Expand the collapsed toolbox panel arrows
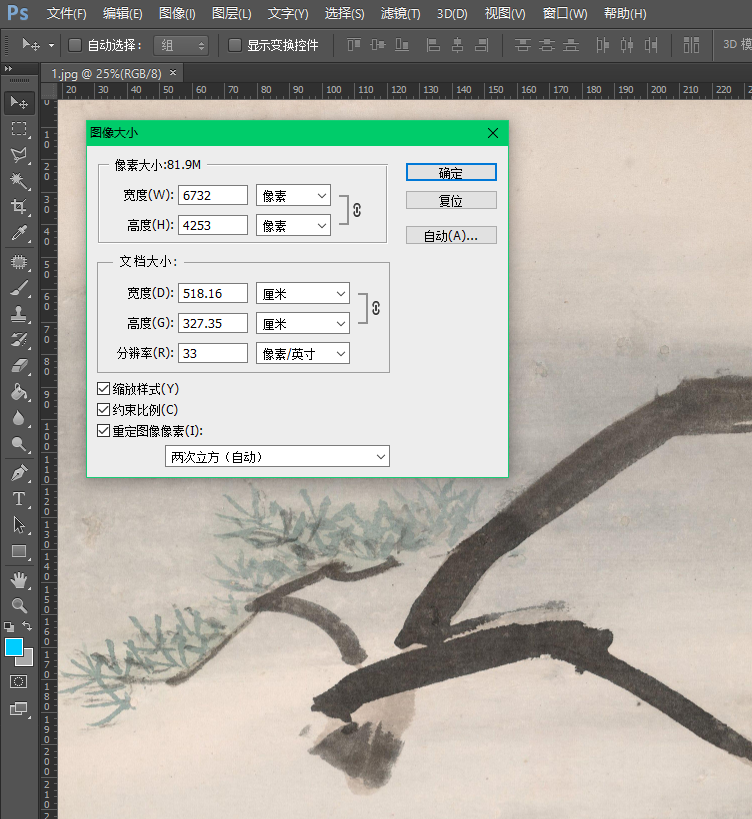 pyautogui.click(x=8, y=68)
